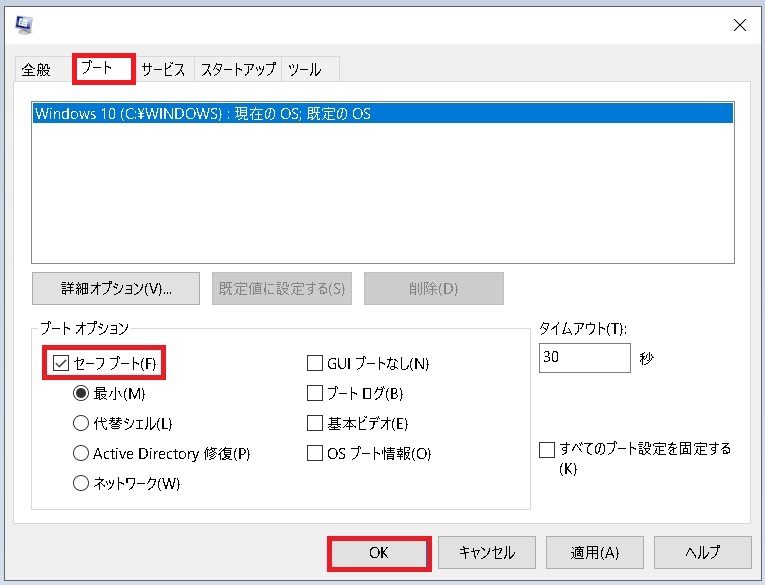Close the dialog with the X button
Screen dimensions: 765x585
(x=740, y=25)
